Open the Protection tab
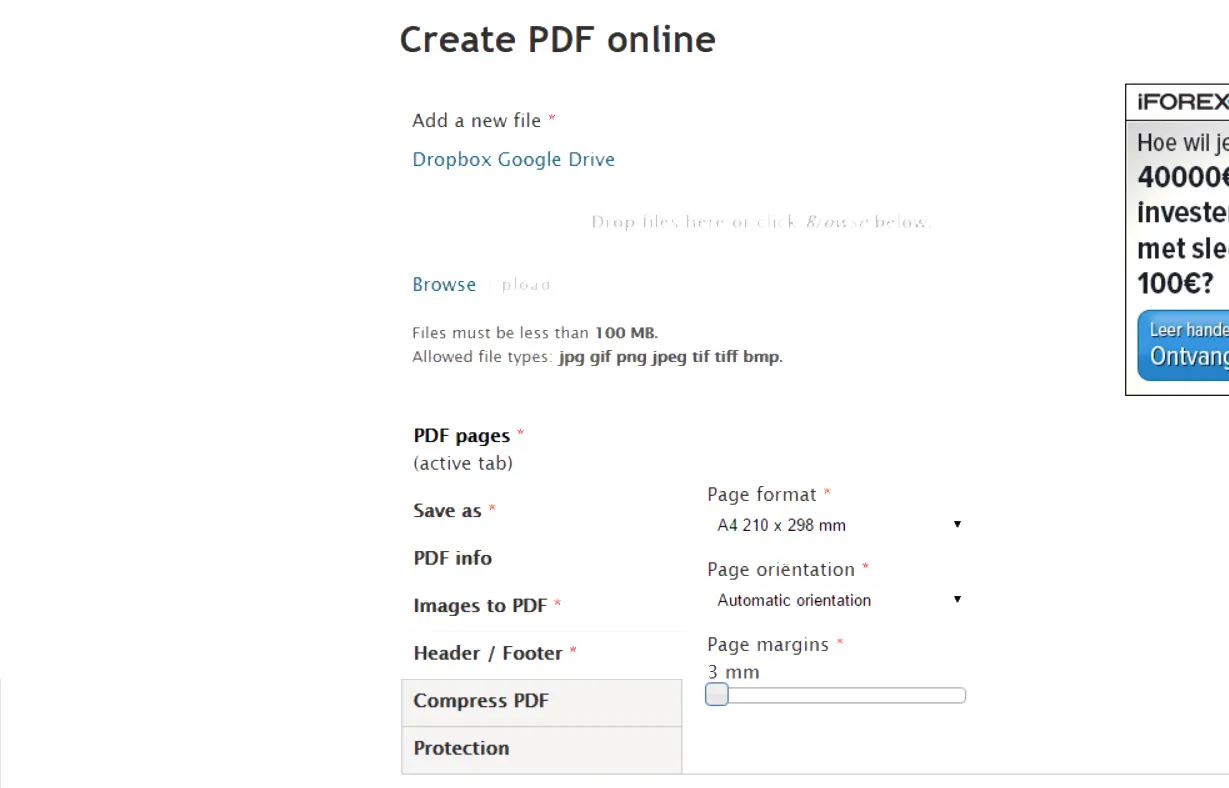The height and width of the screenshot is (788, 1229). (x=461, y=748)
